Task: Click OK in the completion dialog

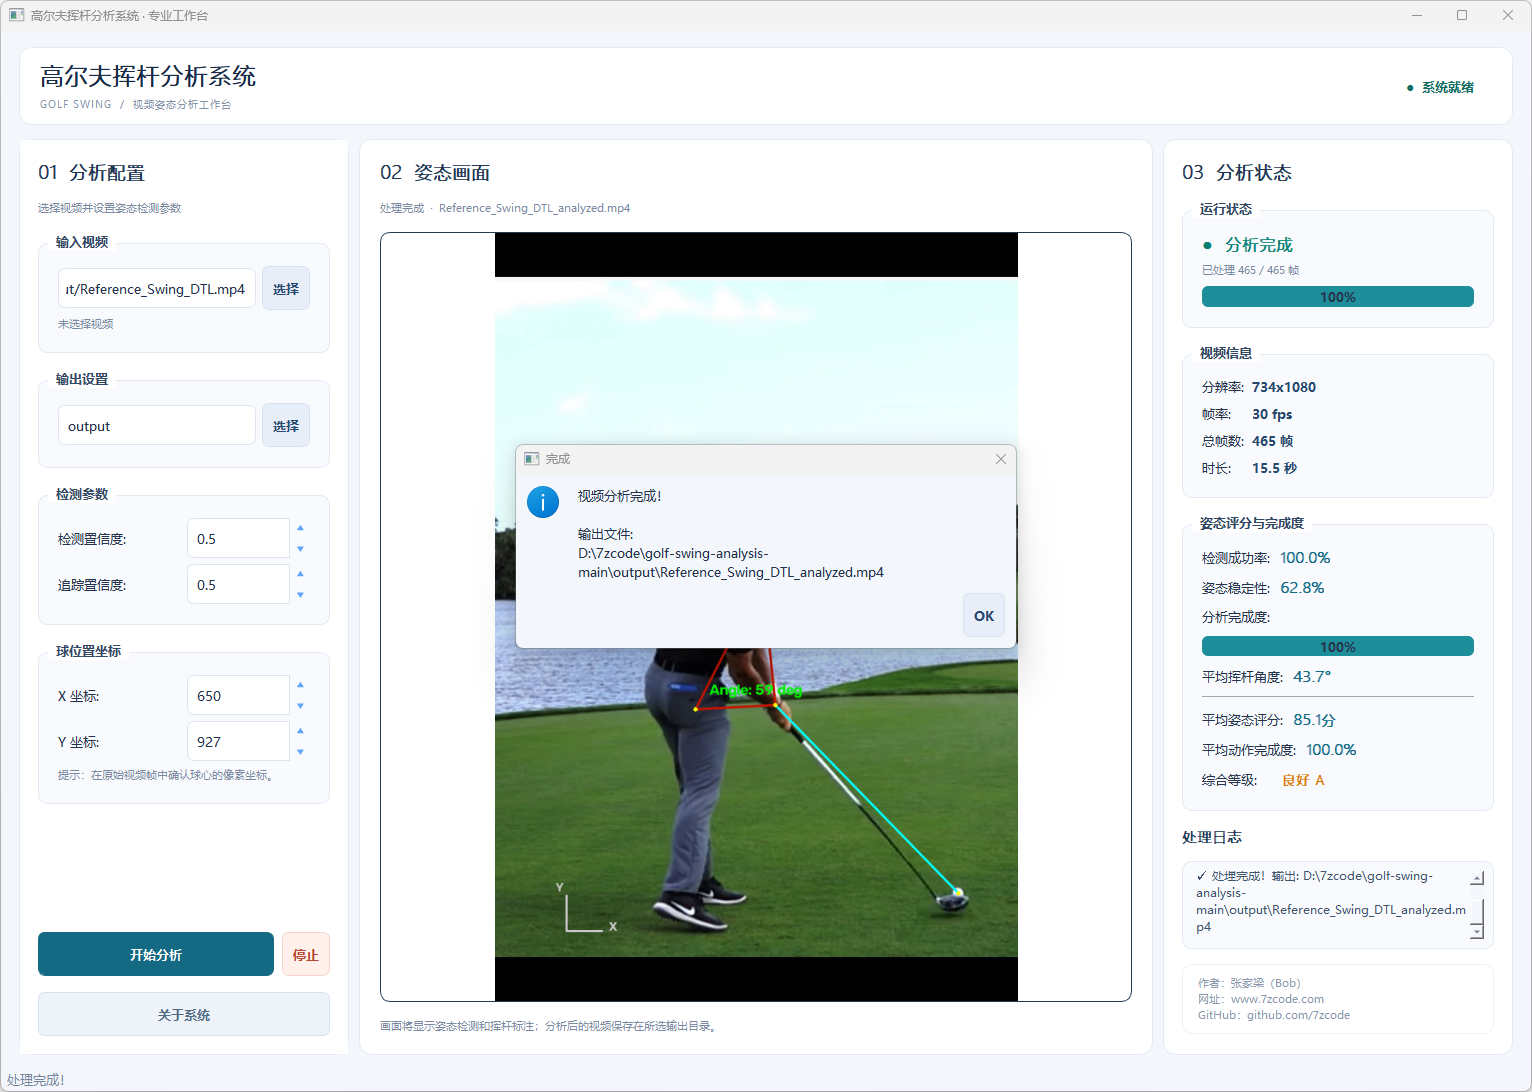Action: (984, 616)
